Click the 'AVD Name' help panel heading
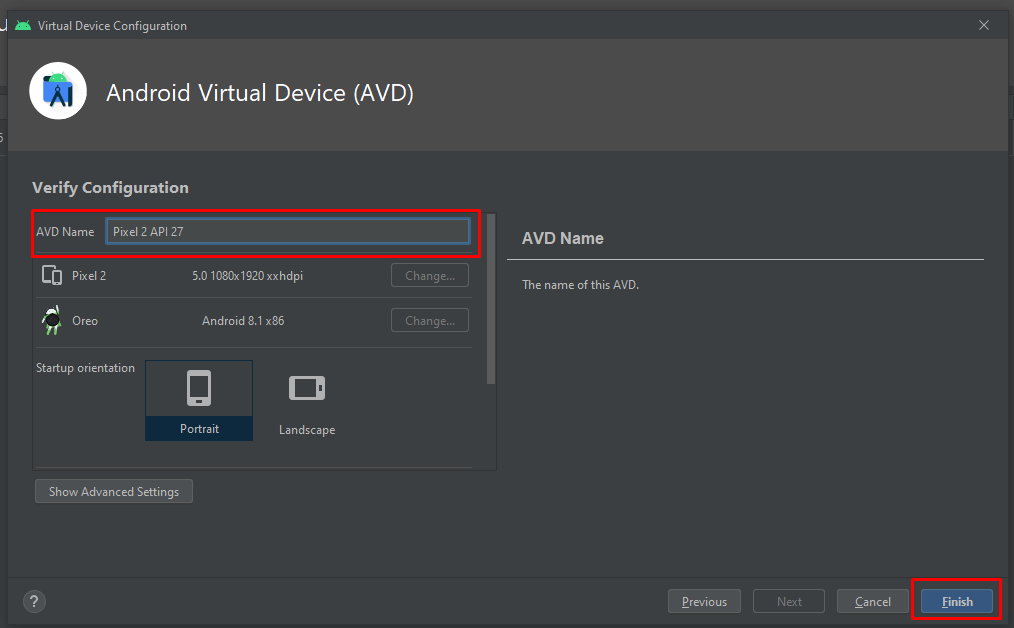The height and width of the screenshot is (628, 1014). tap(563, 238)
